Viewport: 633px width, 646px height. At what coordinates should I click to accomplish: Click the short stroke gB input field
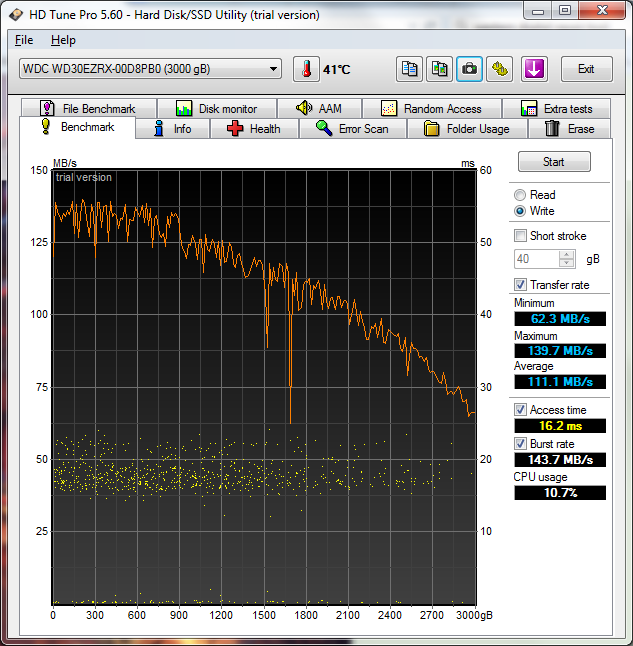537,259
